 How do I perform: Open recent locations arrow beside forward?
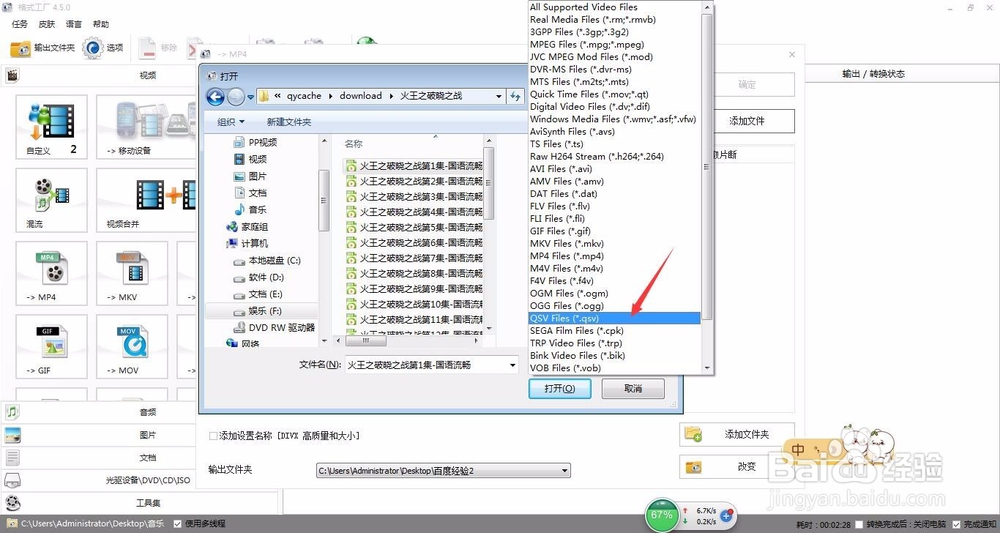pyautogui.click(x=251, y=97)
